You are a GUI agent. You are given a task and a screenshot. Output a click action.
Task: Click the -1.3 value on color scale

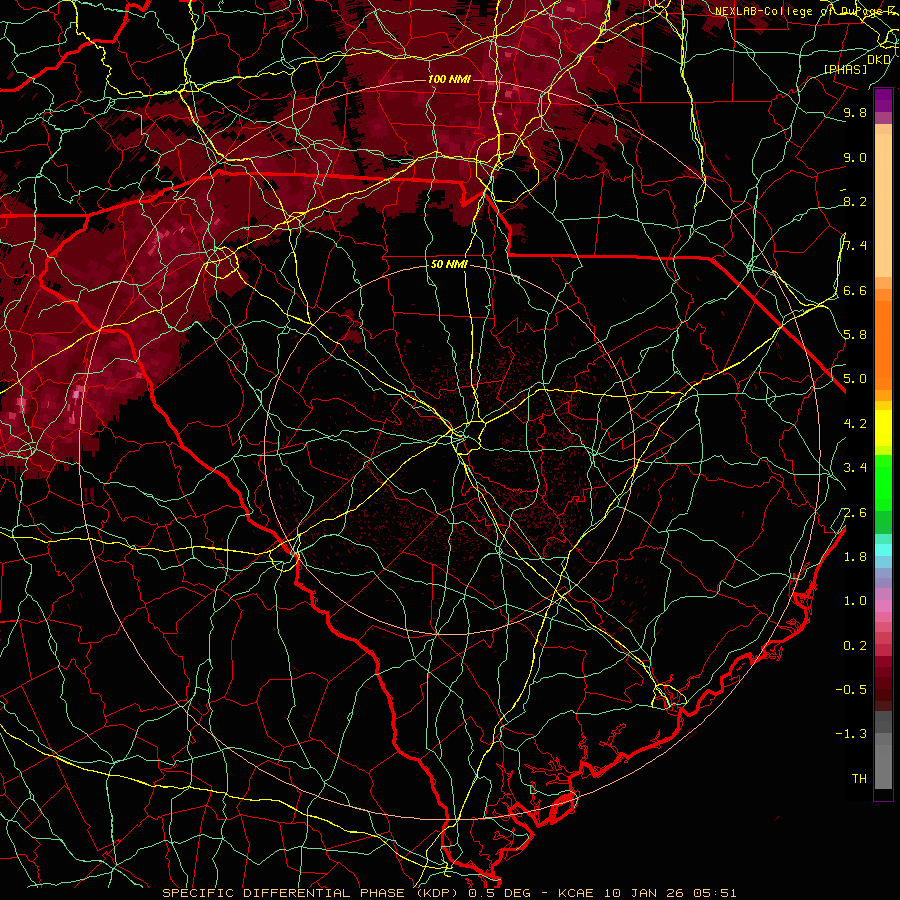[851, 734]
